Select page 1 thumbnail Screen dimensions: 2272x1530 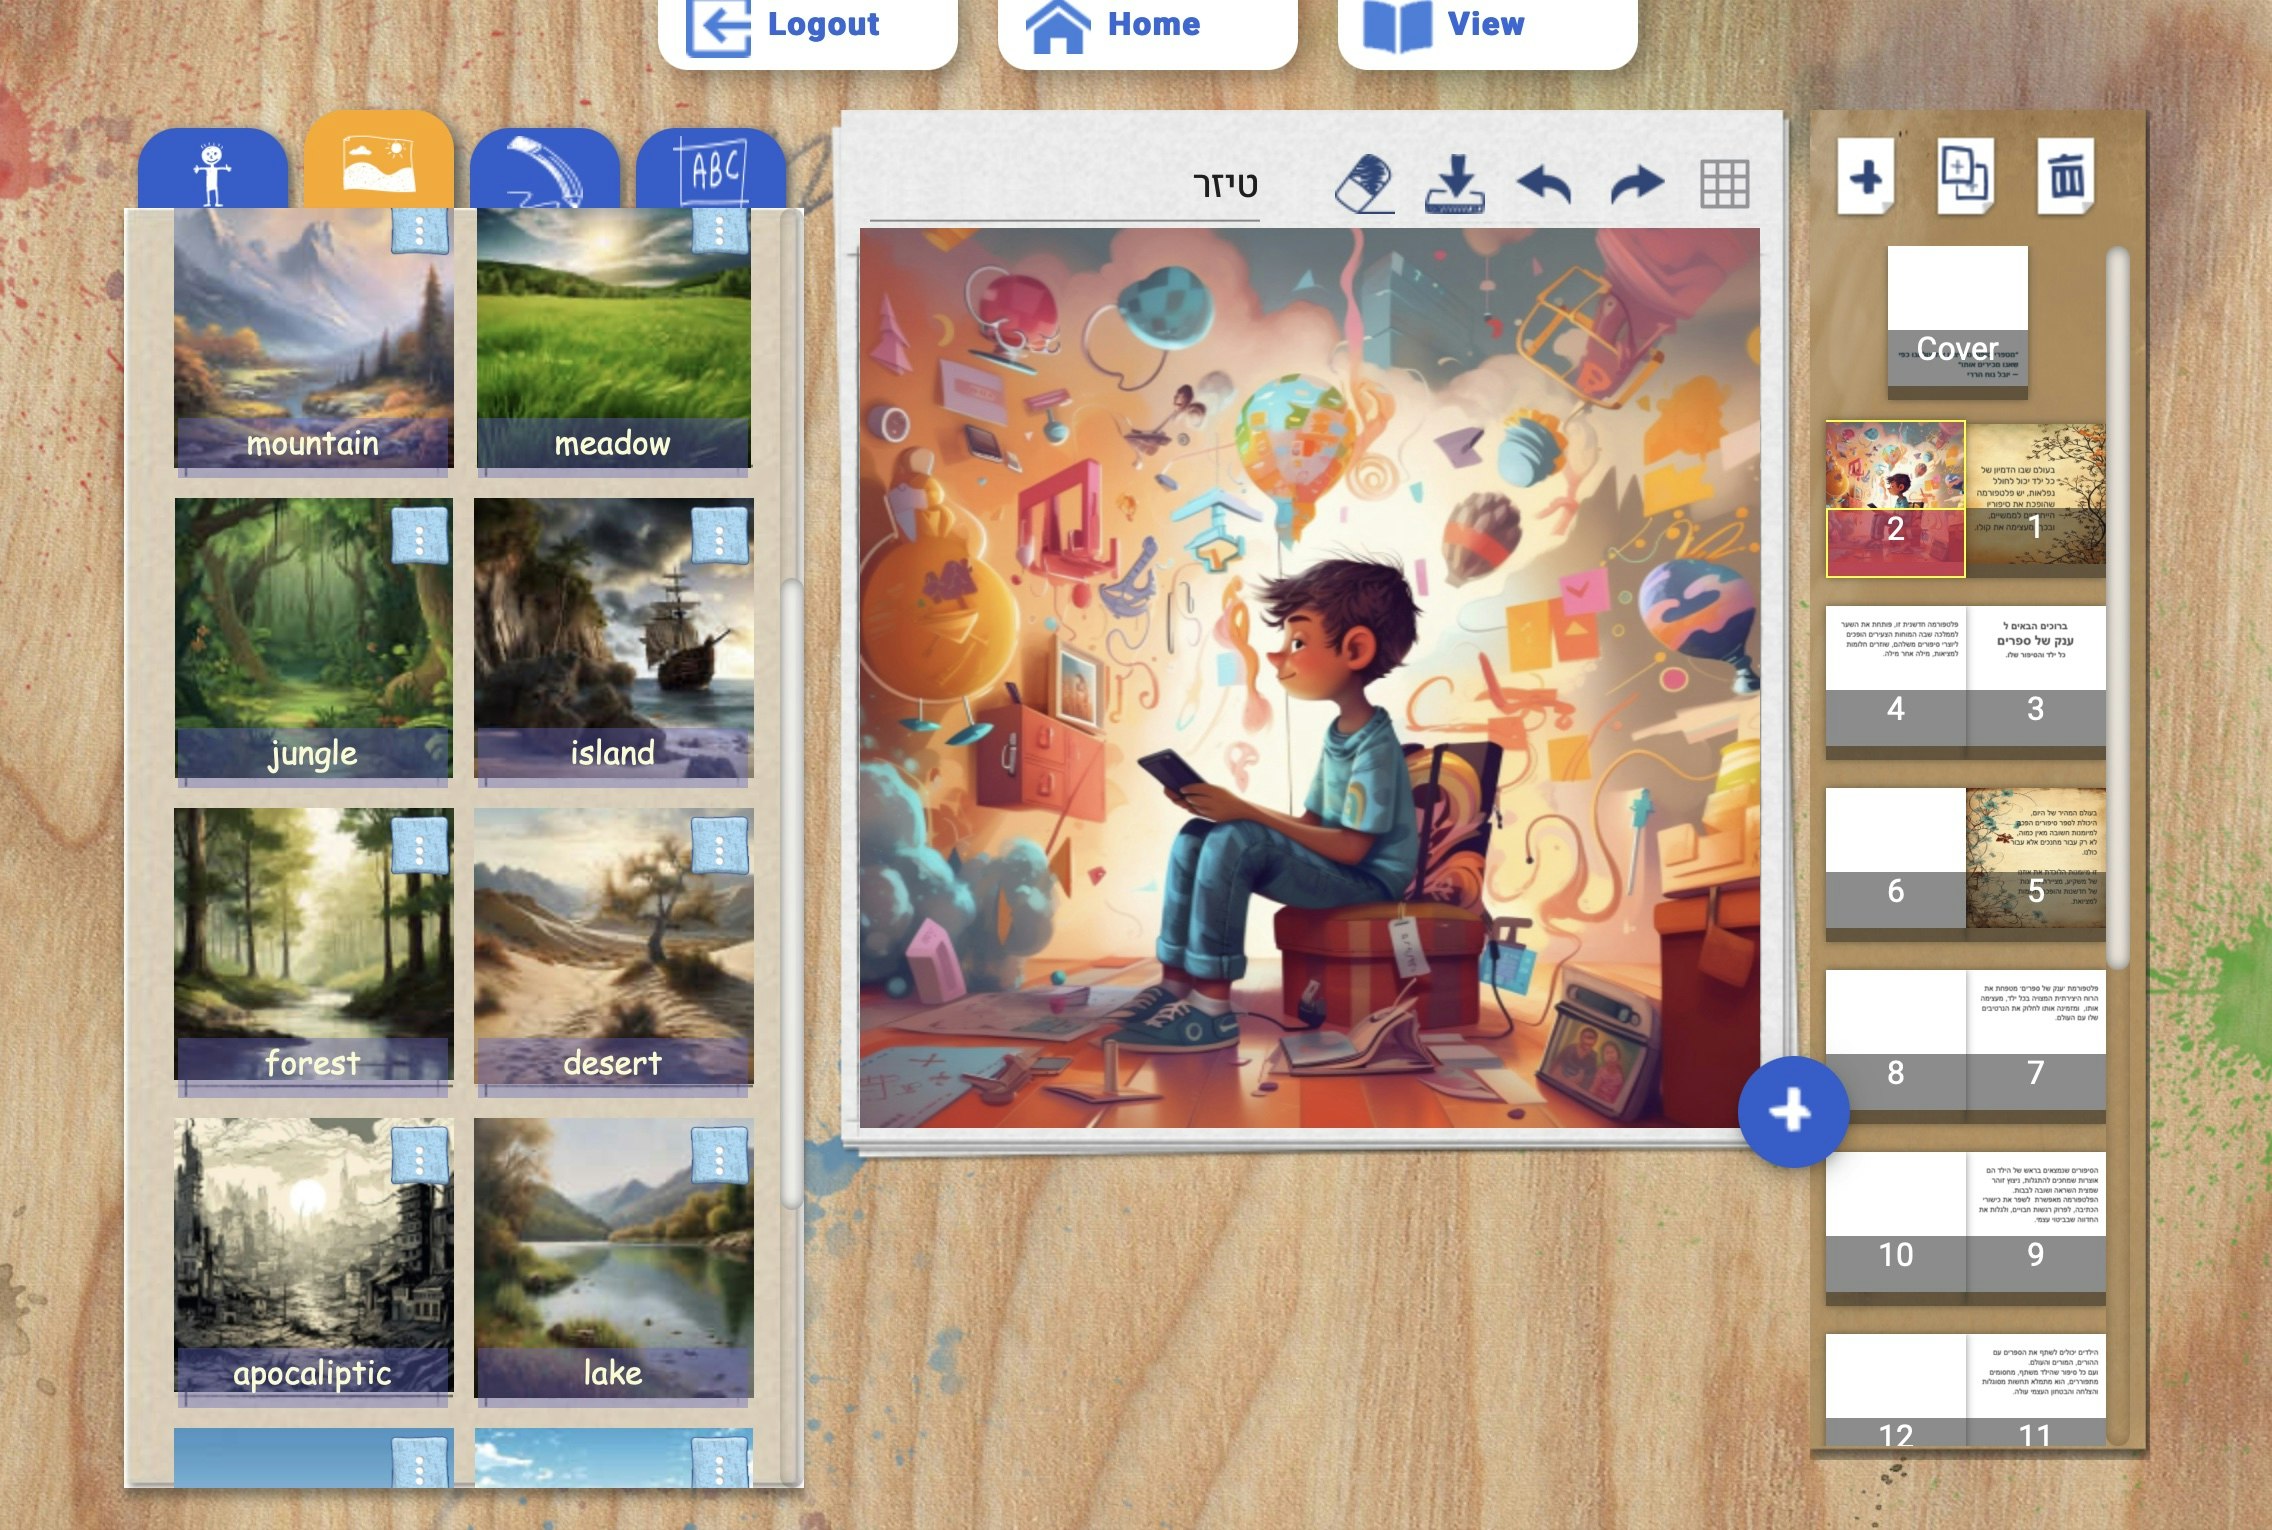tap(2035, 498)
